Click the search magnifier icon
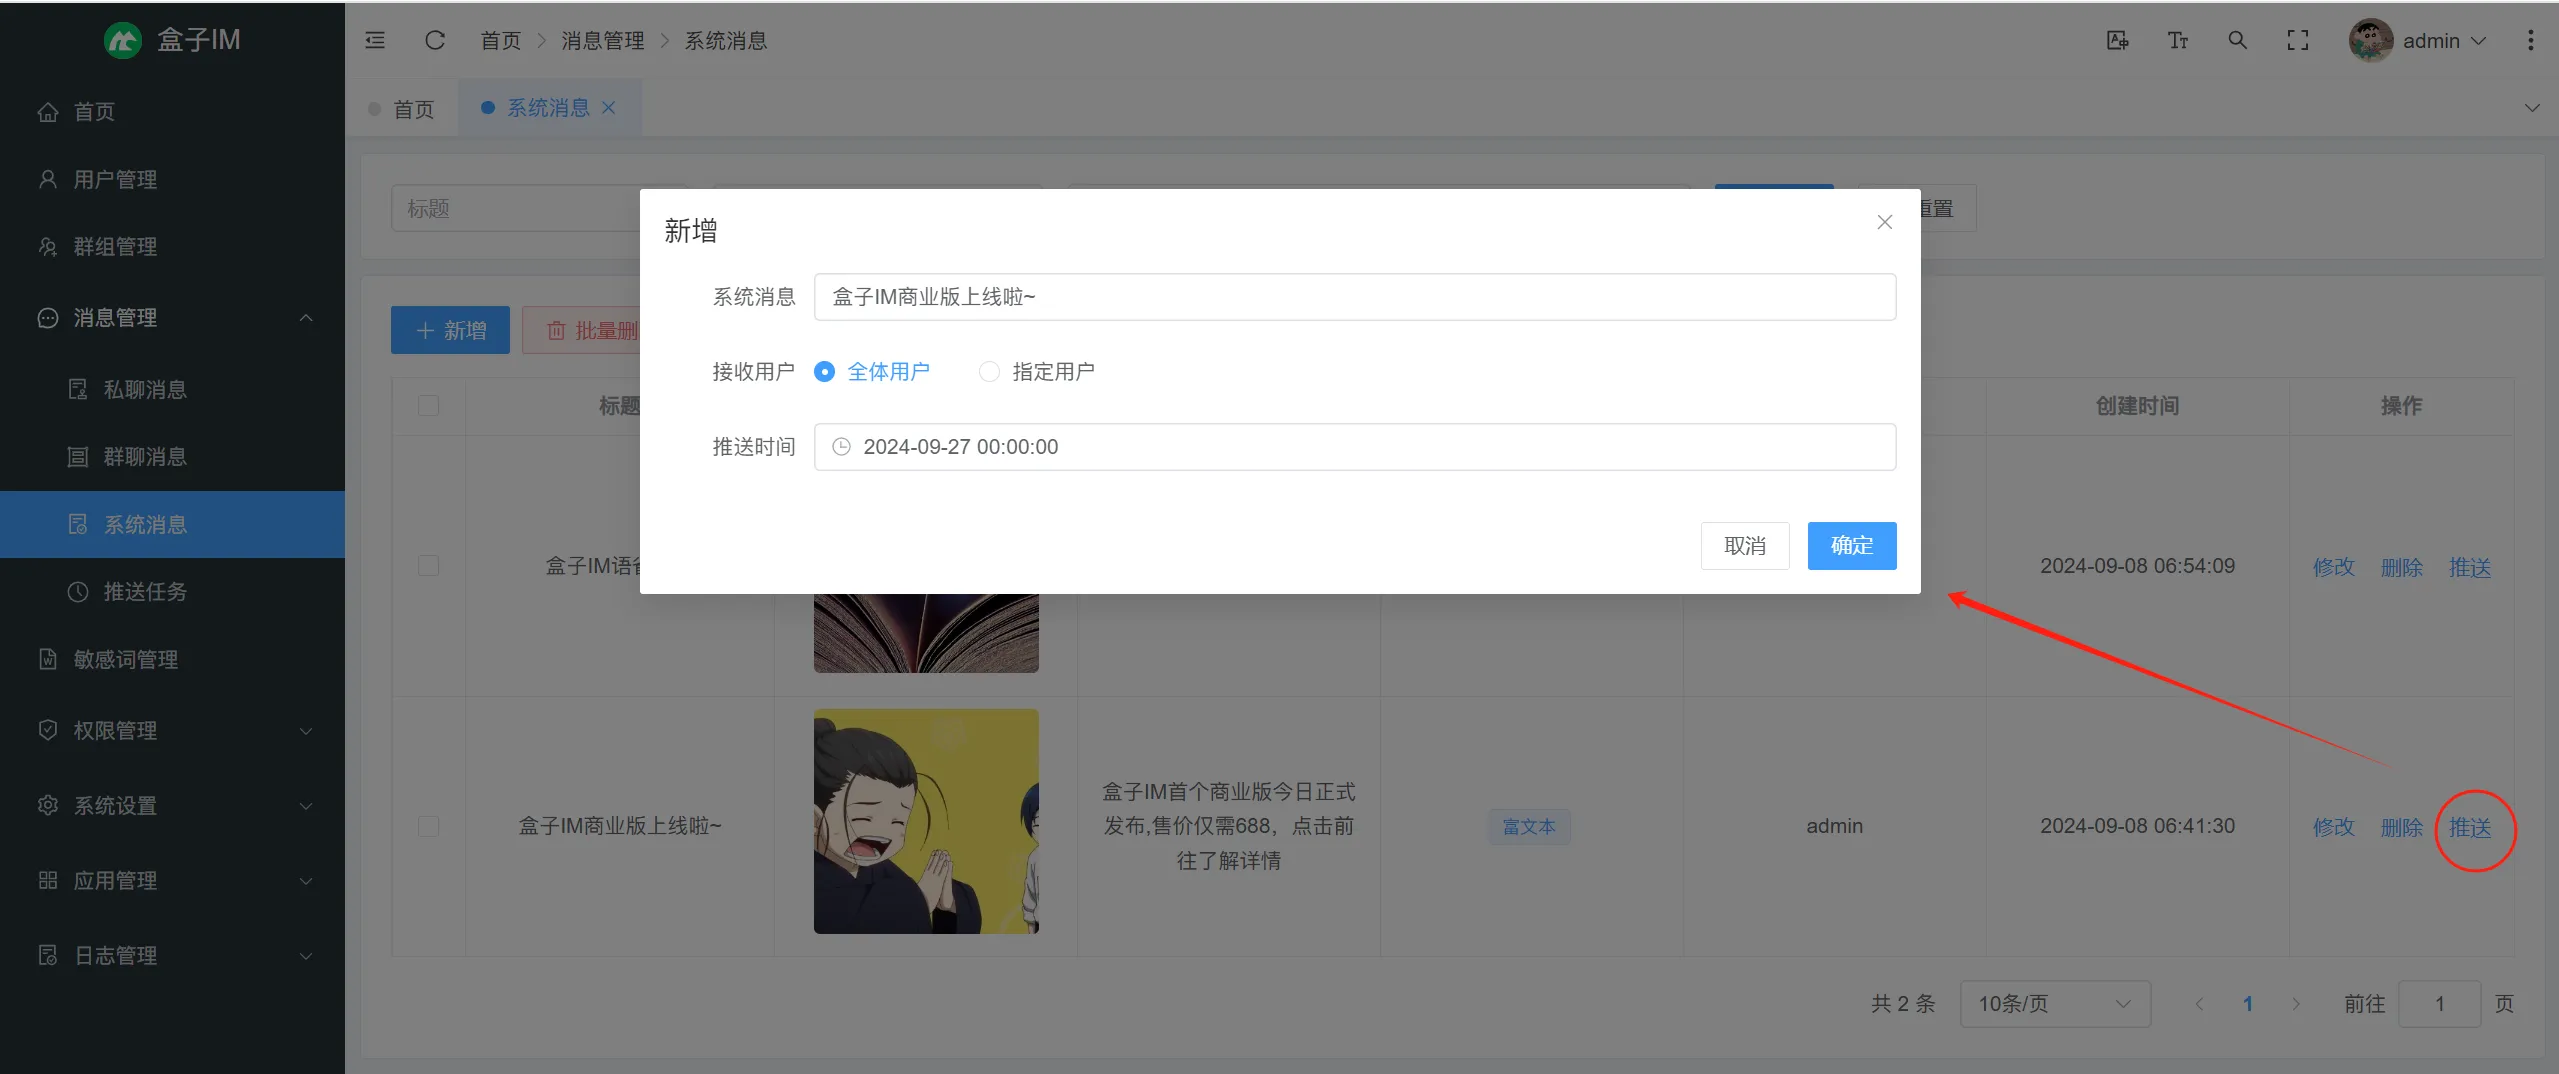This screenshot has height=1074, width=2559. [2237, 40]
